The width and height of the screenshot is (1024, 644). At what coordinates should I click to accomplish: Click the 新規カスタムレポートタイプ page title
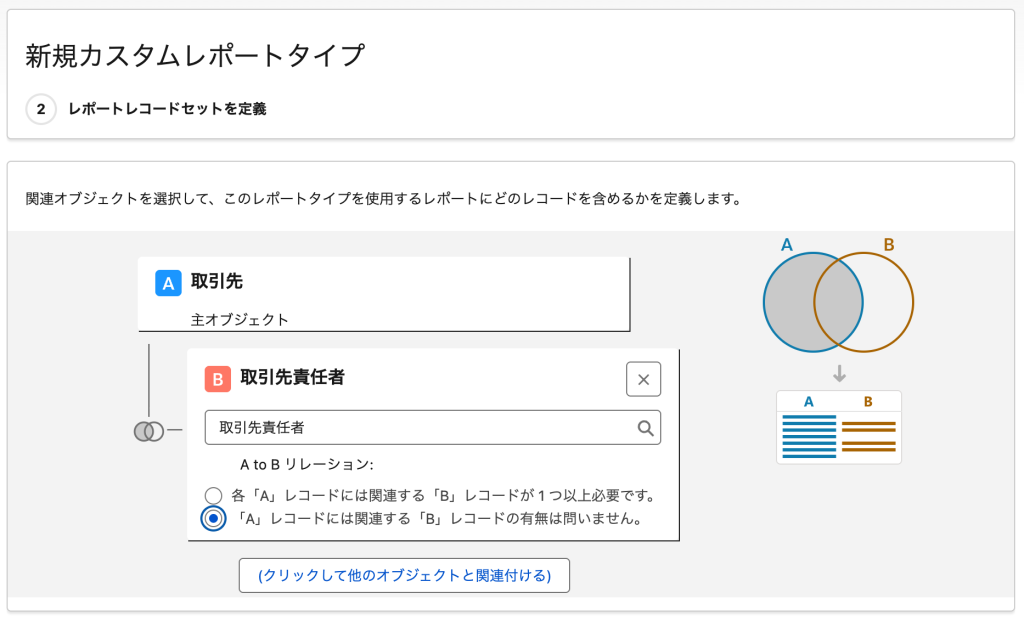[195, 56]
